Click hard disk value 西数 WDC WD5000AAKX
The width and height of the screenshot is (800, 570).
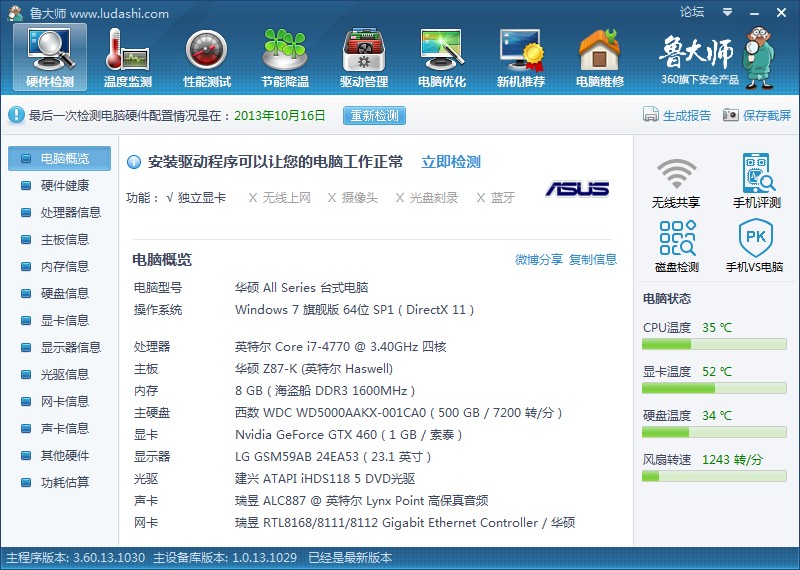398,413
